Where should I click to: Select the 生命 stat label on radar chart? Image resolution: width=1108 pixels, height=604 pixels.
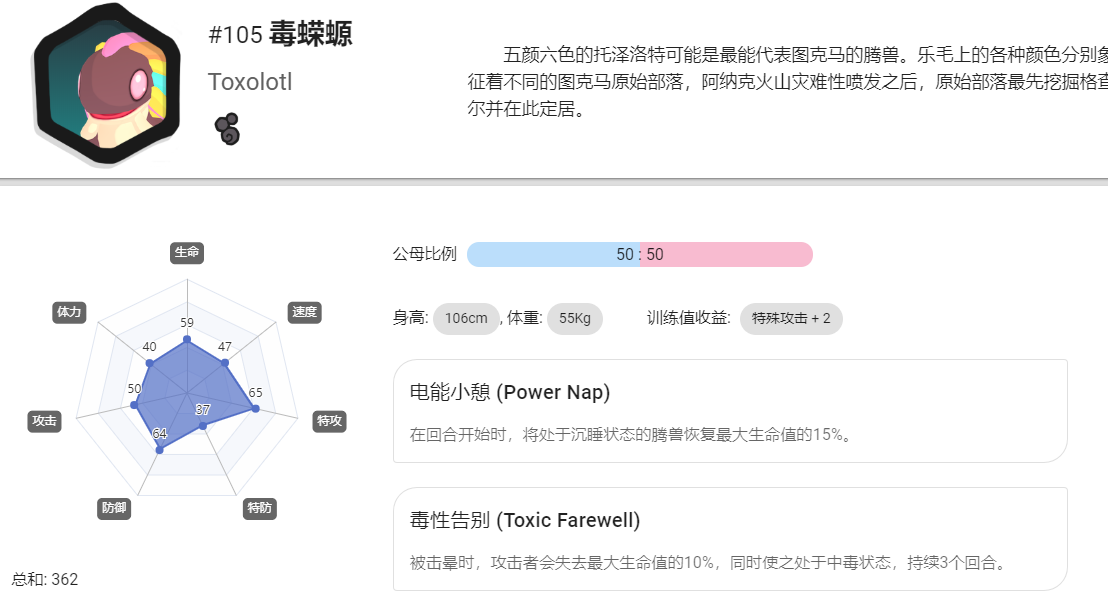coord(187,252)
